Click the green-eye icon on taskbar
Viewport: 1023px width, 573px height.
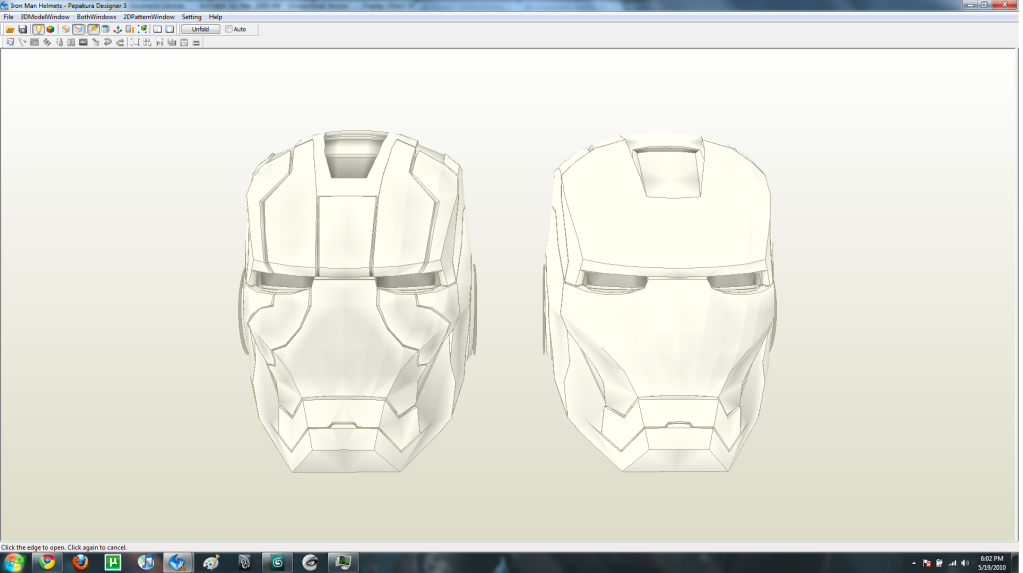pyautogui.click(x=310, y=562)
